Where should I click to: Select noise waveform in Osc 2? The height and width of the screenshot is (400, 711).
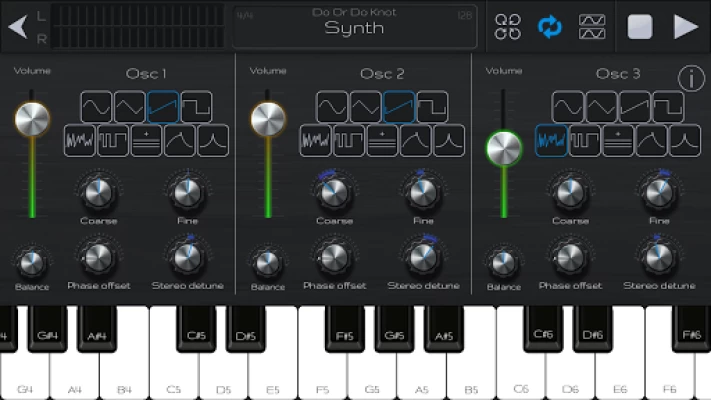click(315, 141)
